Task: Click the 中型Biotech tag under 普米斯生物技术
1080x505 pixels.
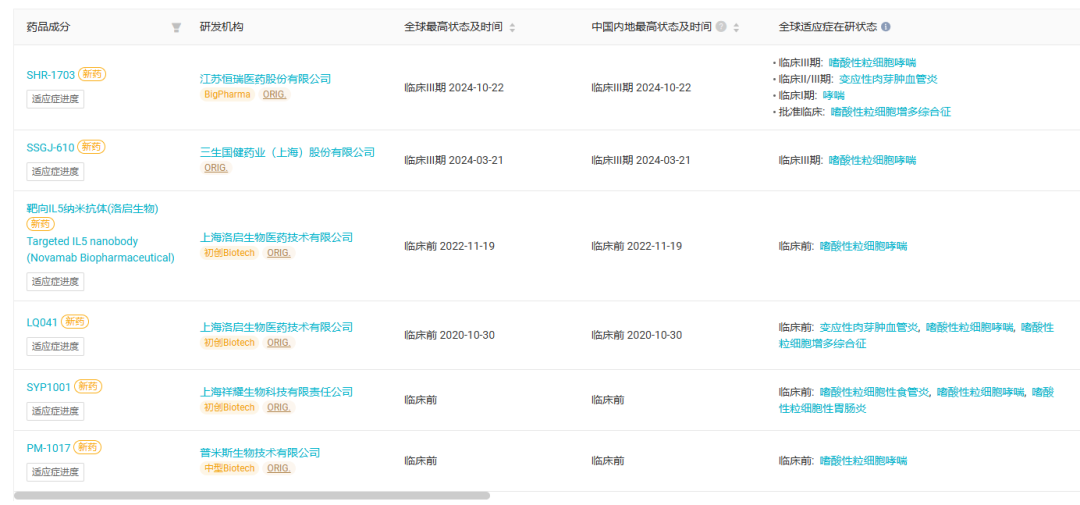Action: click(229, 468)
